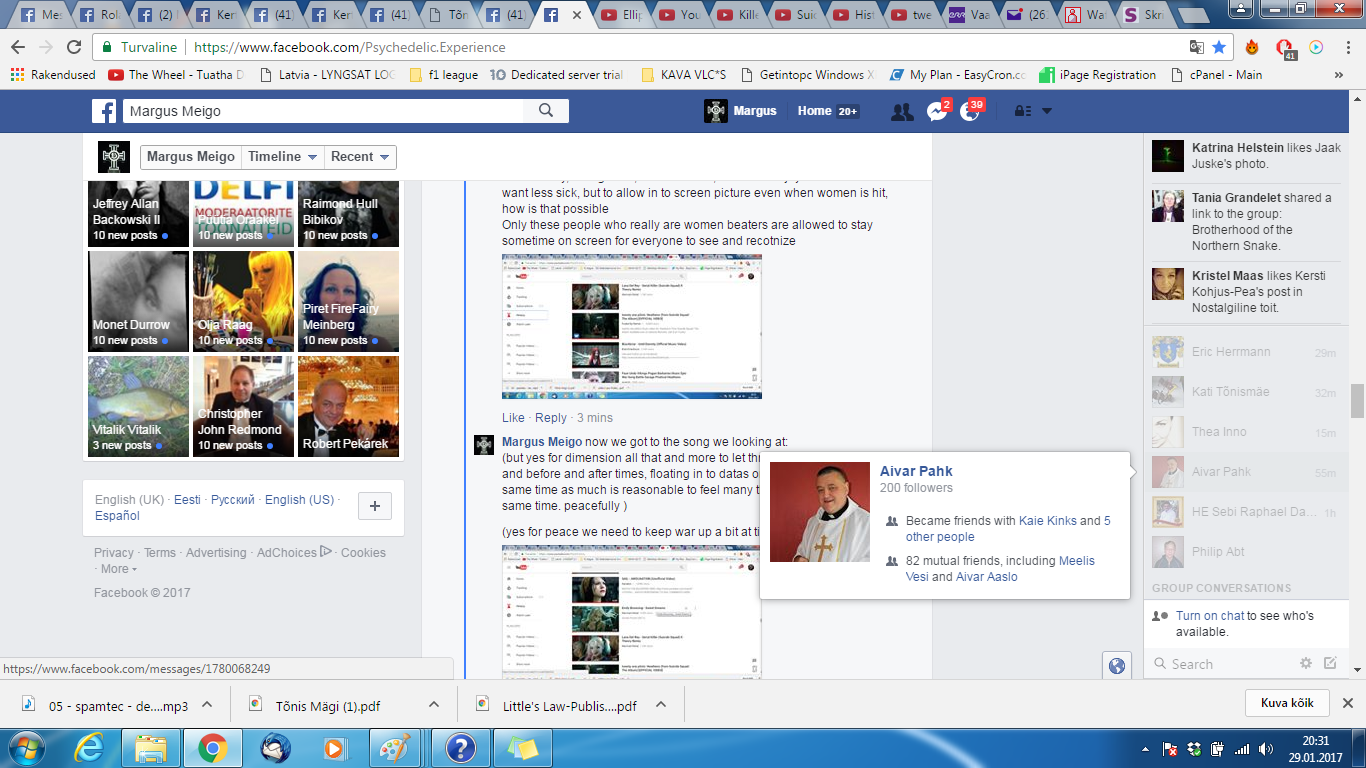
Task: Open privacy shortcuts lock icon
Action: [1022, 111]
